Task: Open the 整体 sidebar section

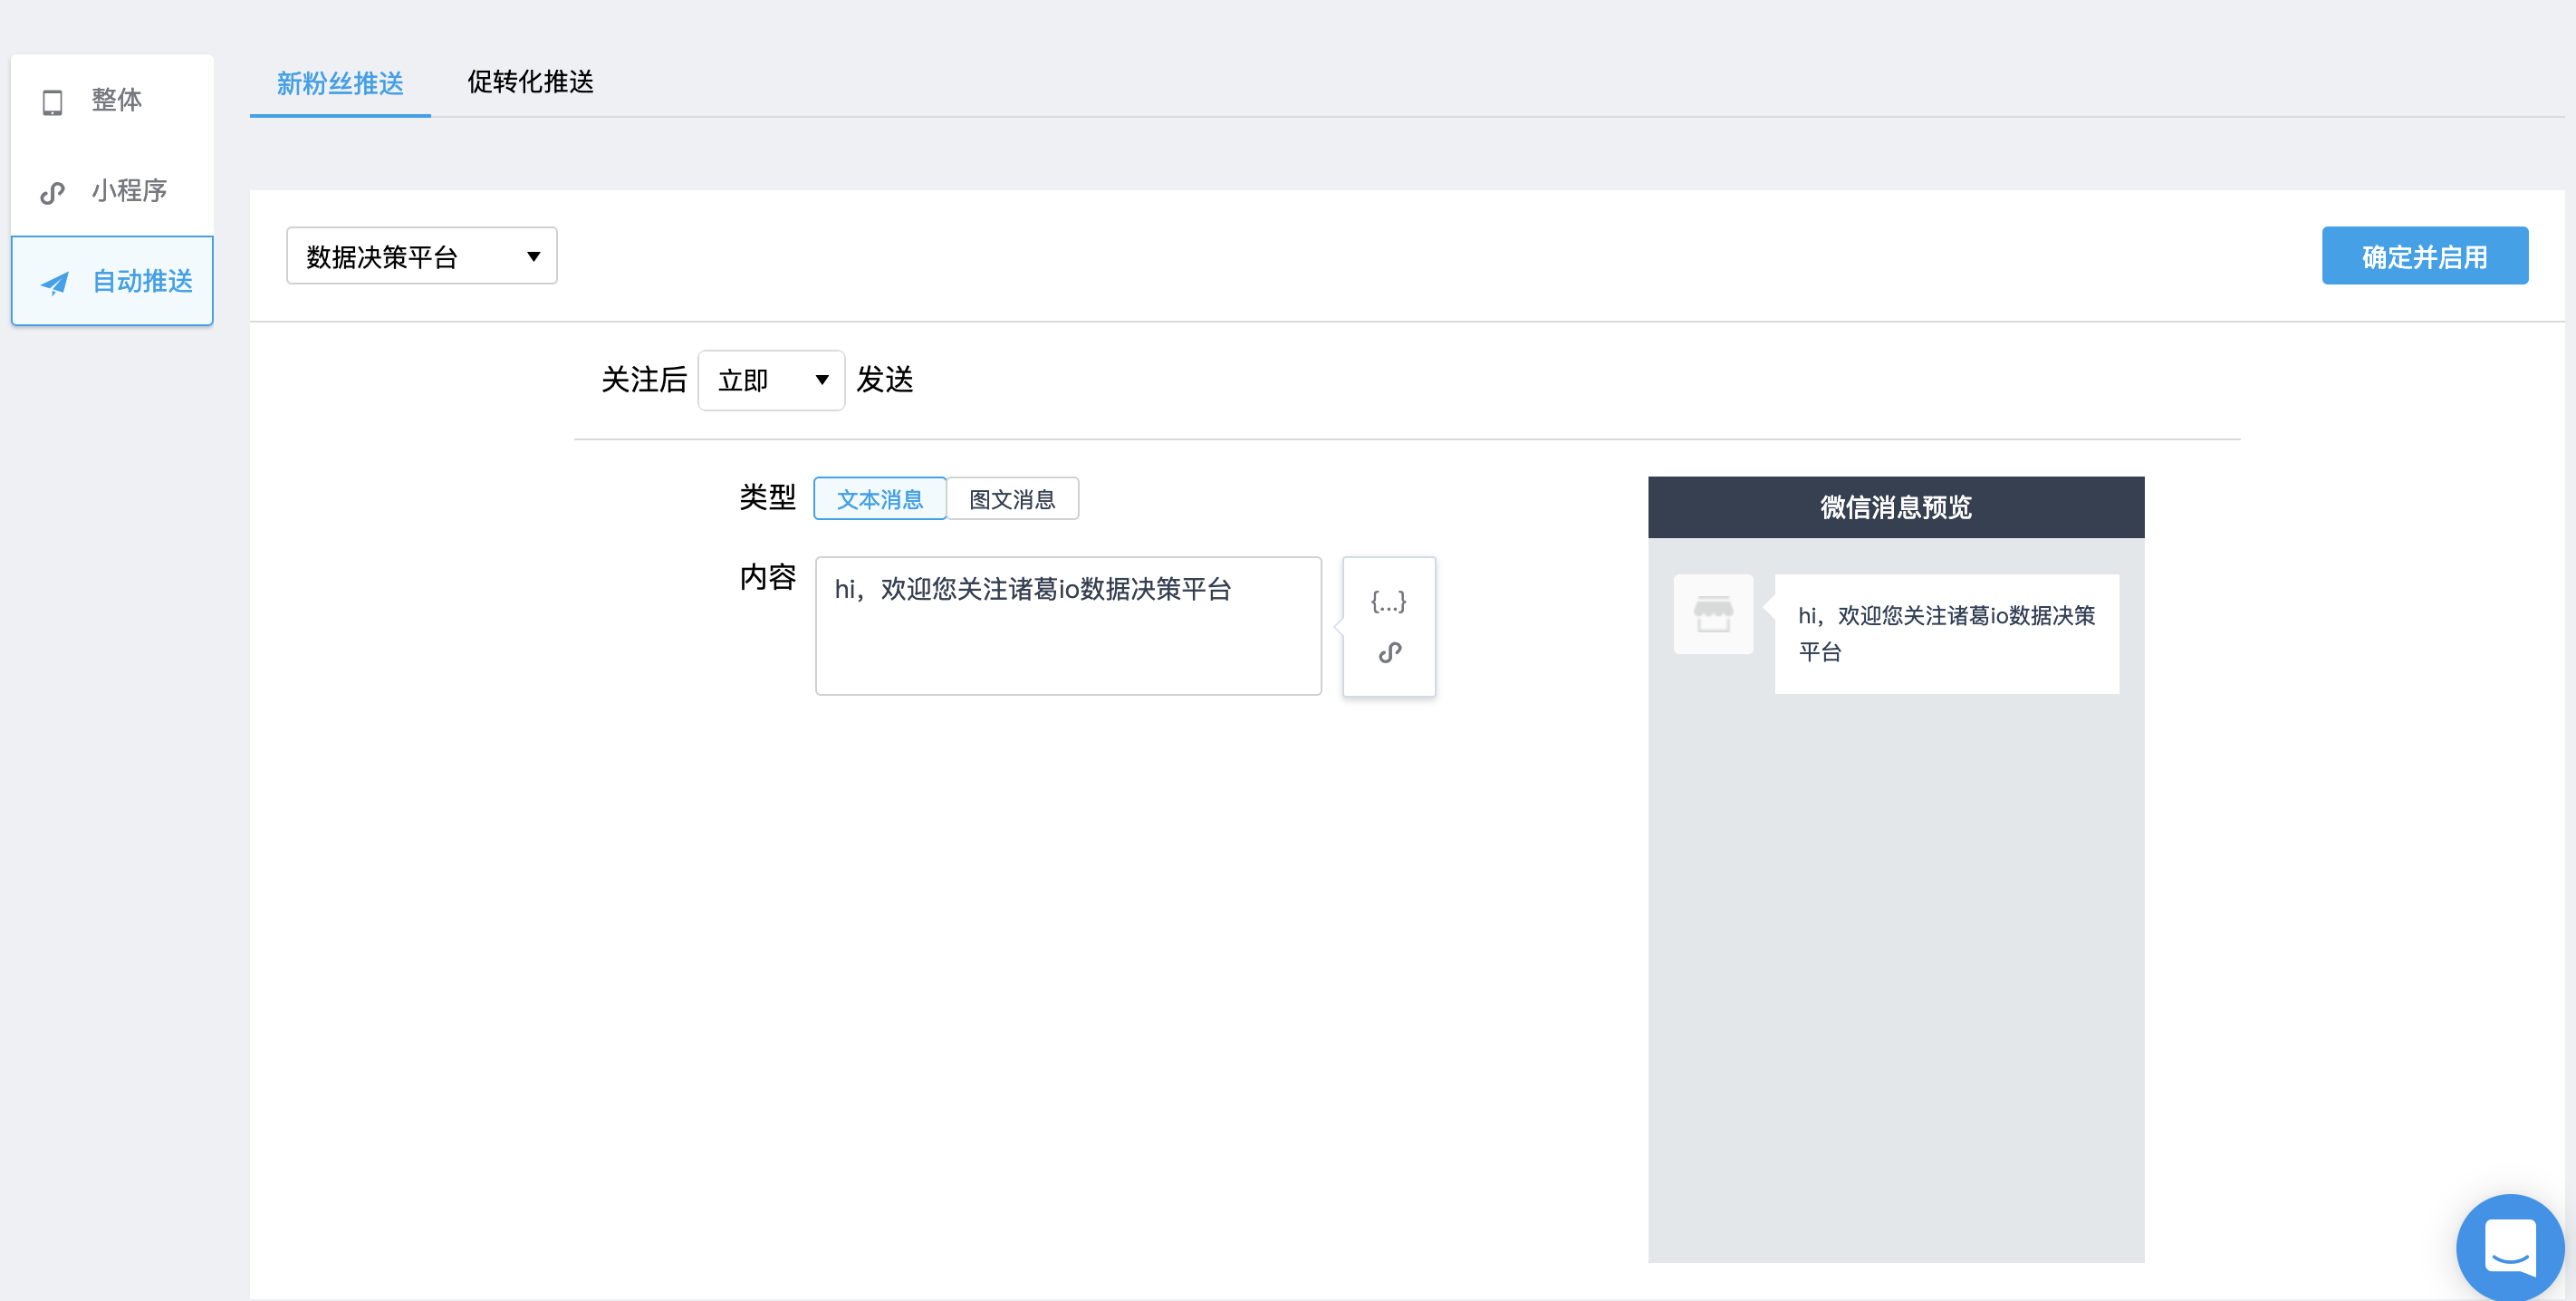Action: [112, 100]
